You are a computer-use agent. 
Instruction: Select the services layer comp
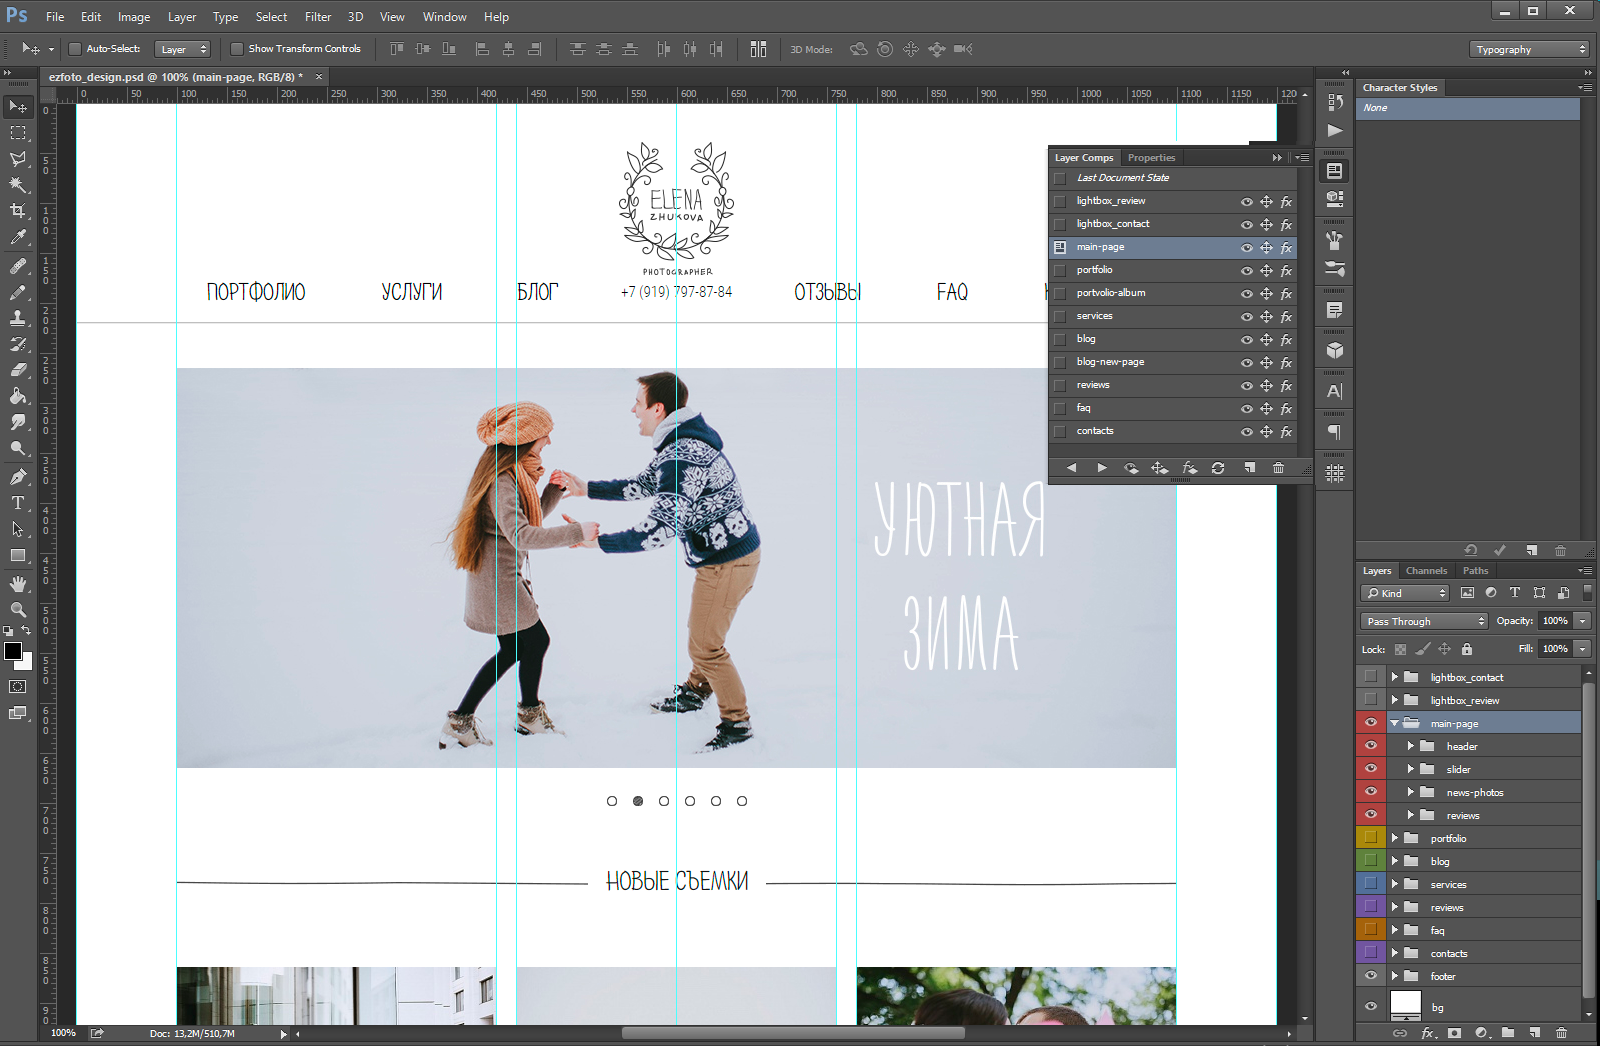click(1172, 316)
